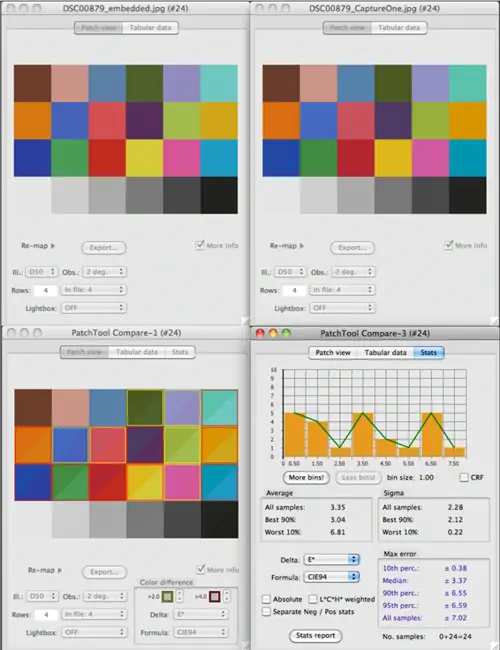Viewport: 500px width, 650px height.
Task: Check Separate Neg / Pos stats
Action: click(x=267, y=611)
